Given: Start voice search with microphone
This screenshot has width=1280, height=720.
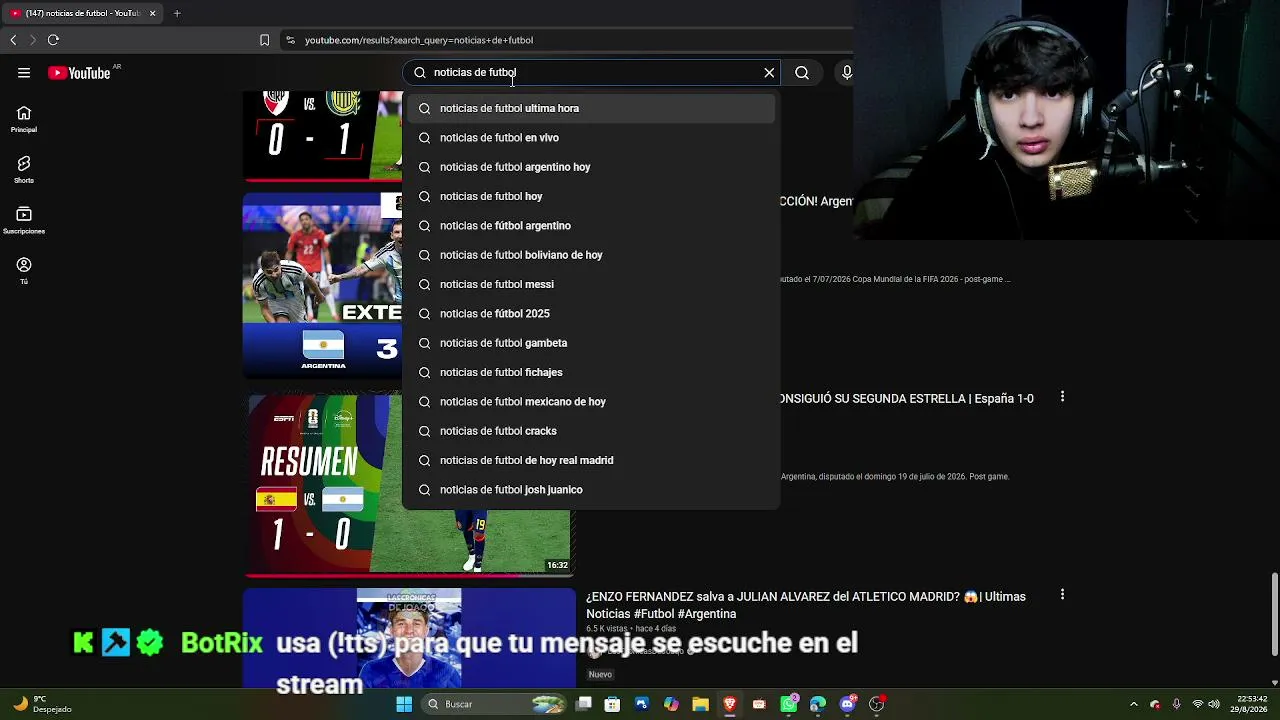Looking at the screenshot, I should pos(846,73).
